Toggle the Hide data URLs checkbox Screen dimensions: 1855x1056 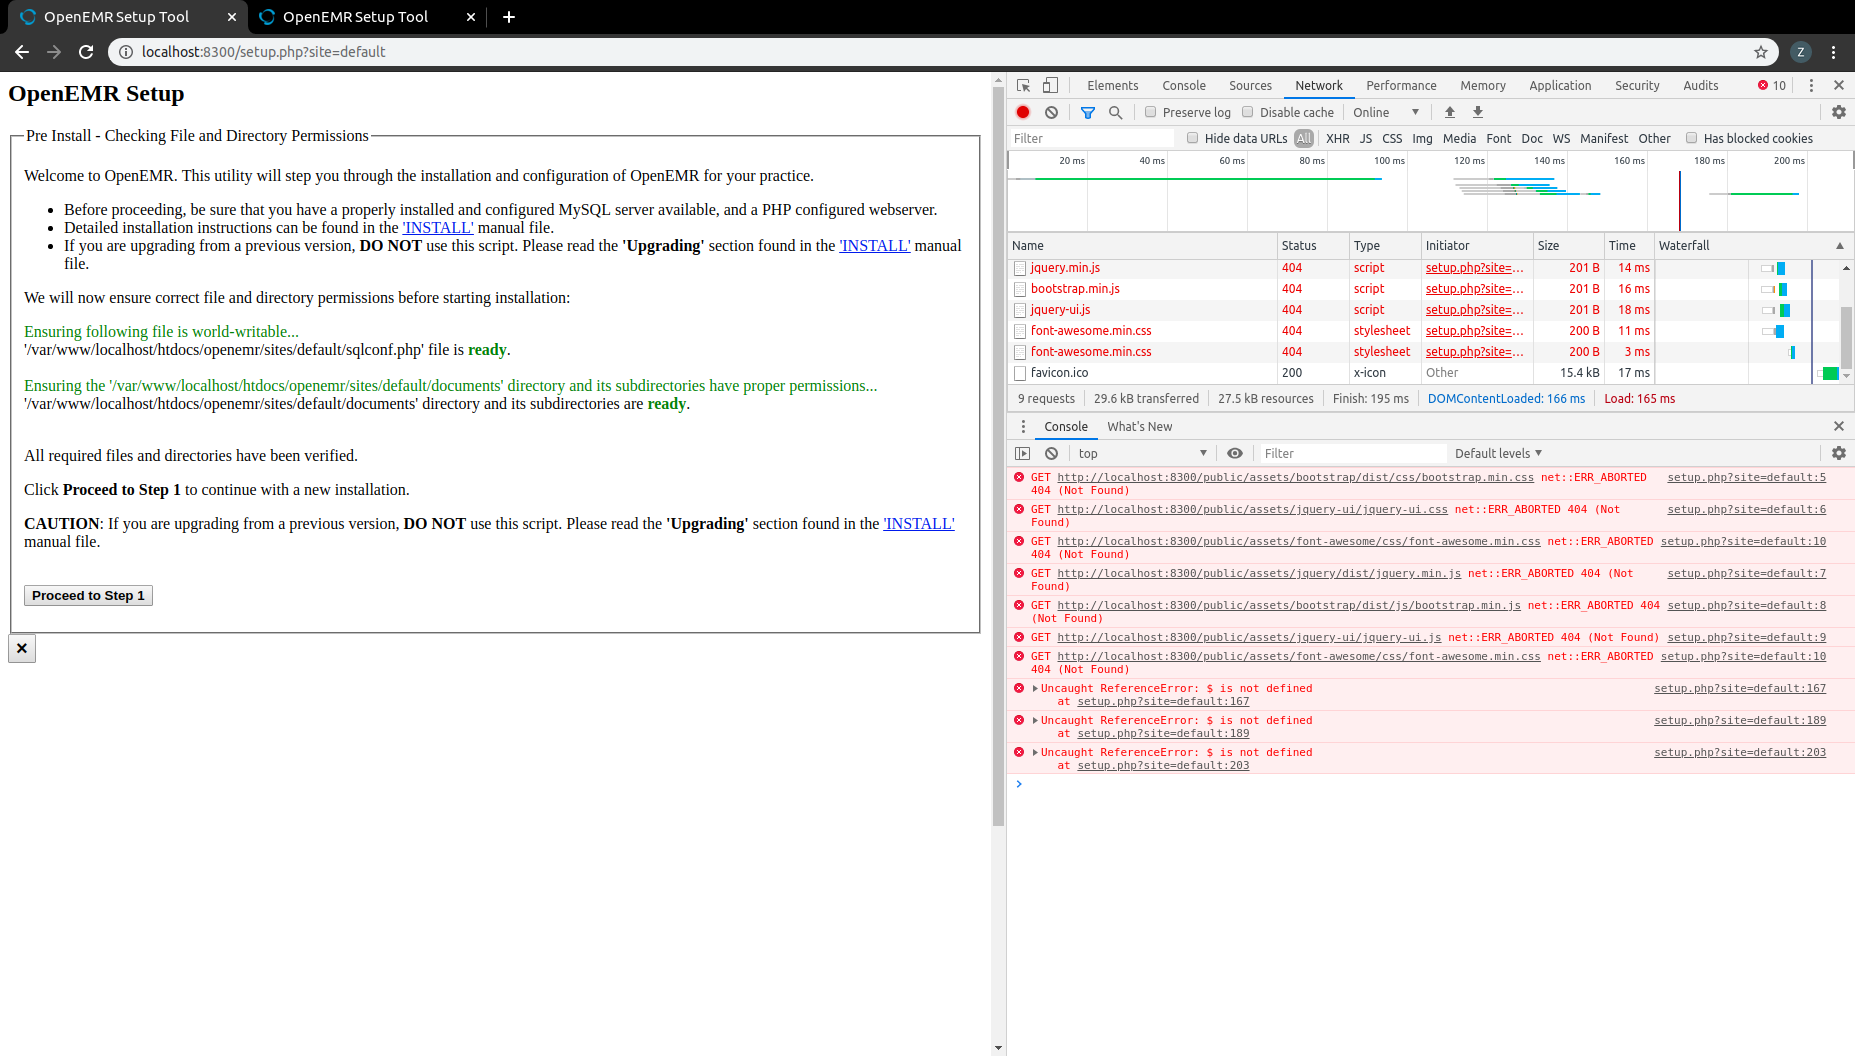tap(1192, 138)
